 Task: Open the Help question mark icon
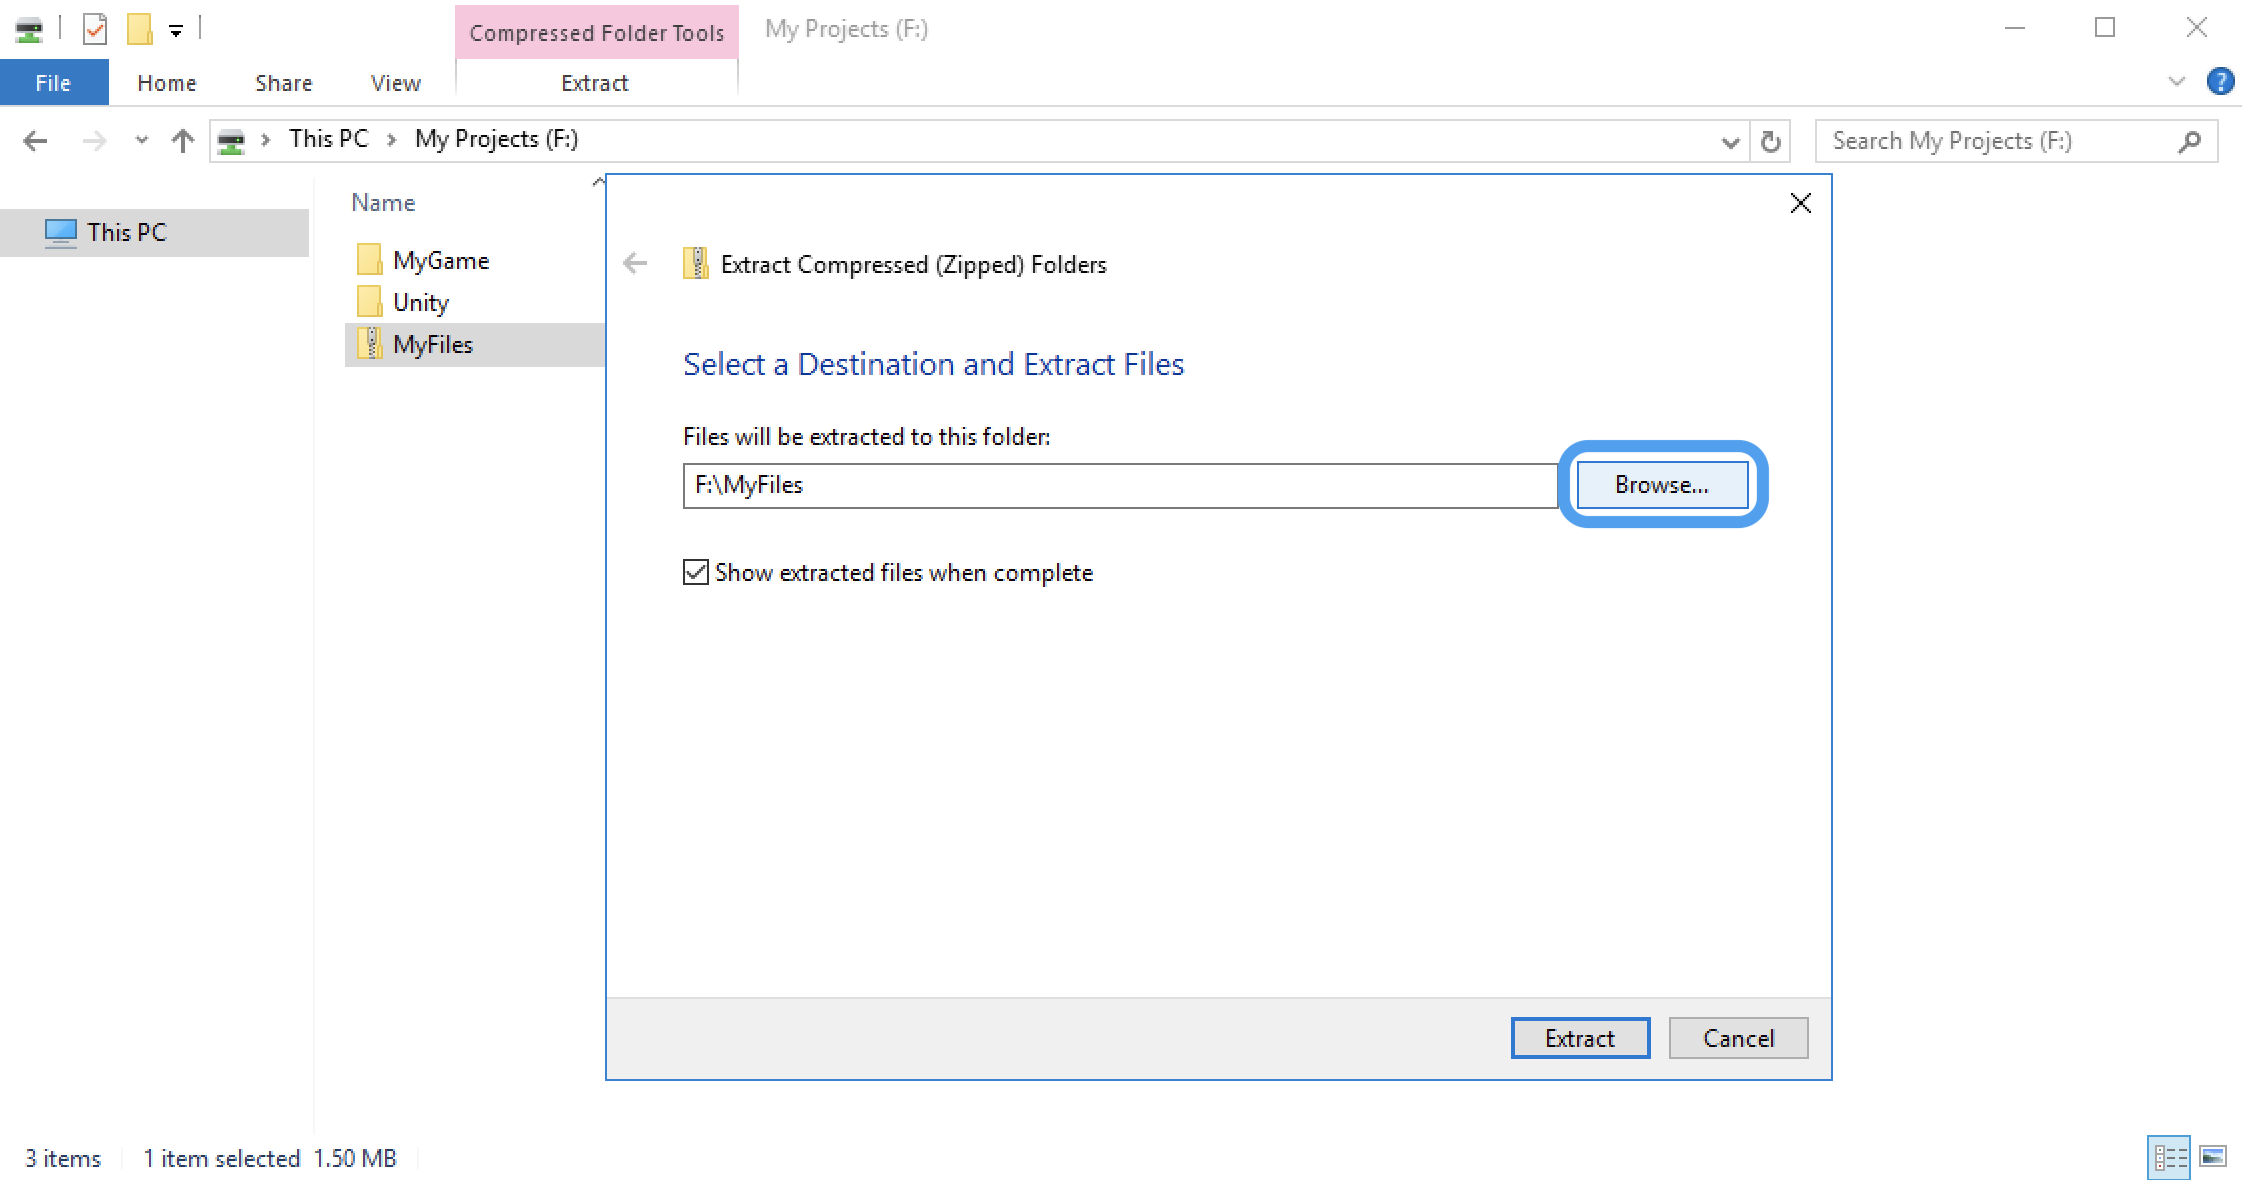tap(2220, 82)
